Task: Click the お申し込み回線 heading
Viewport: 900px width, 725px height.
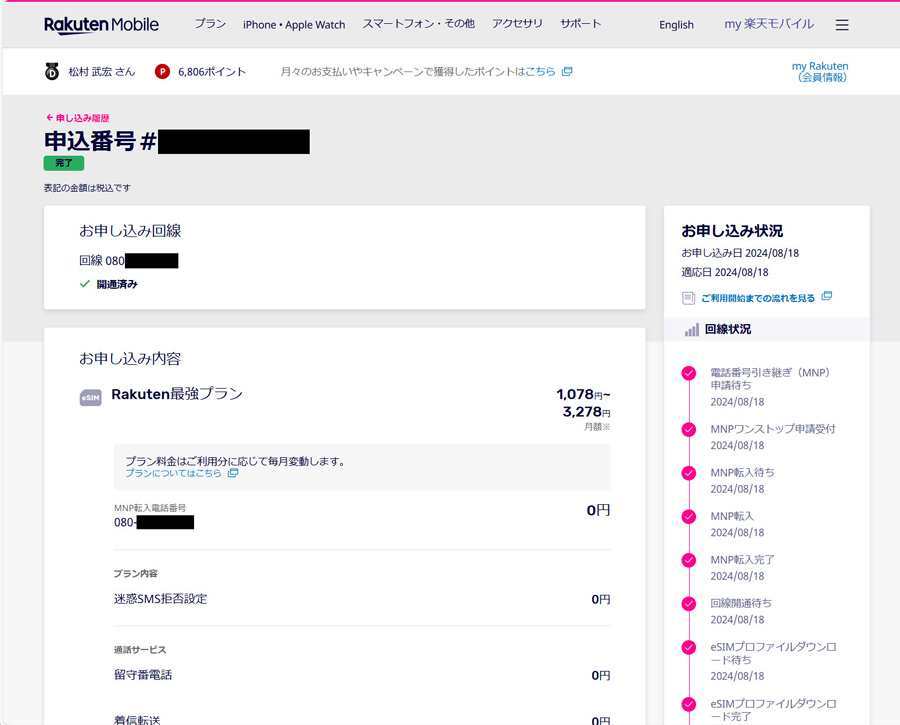Action: click(130, 231)
